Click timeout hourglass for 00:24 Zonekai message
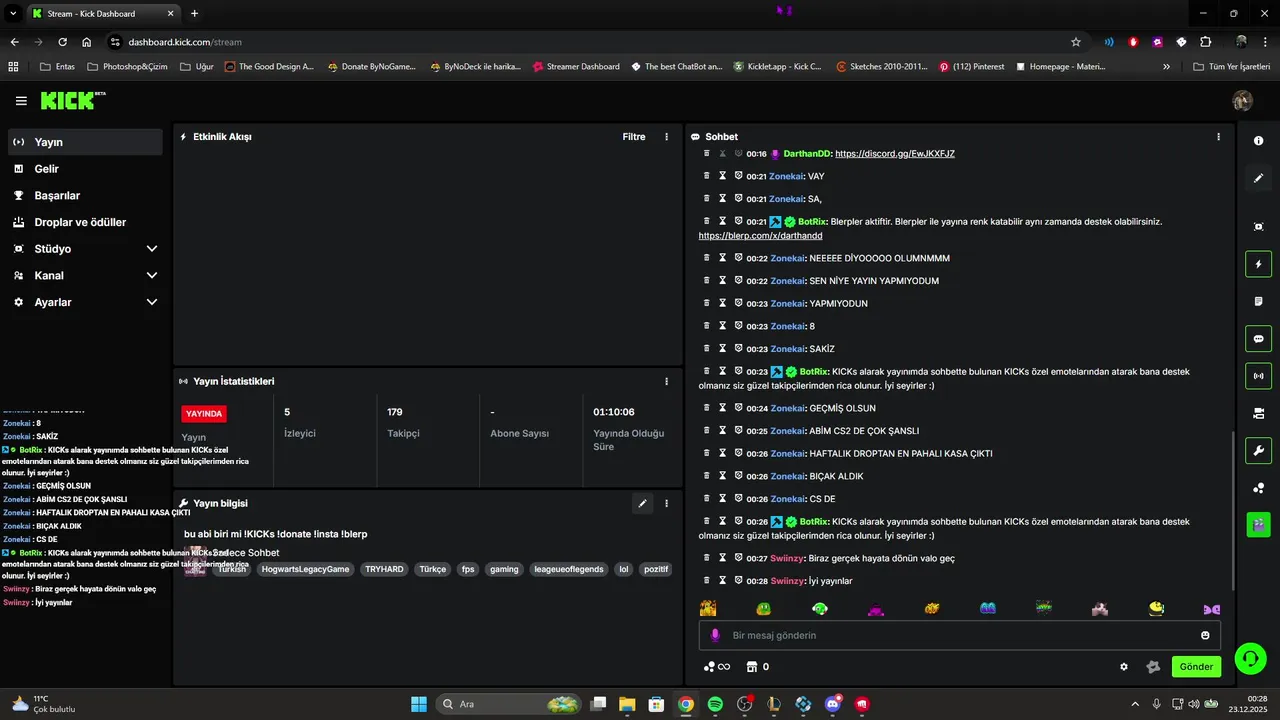This screenshot has width=1280, height=720. [x=722, y=408]
